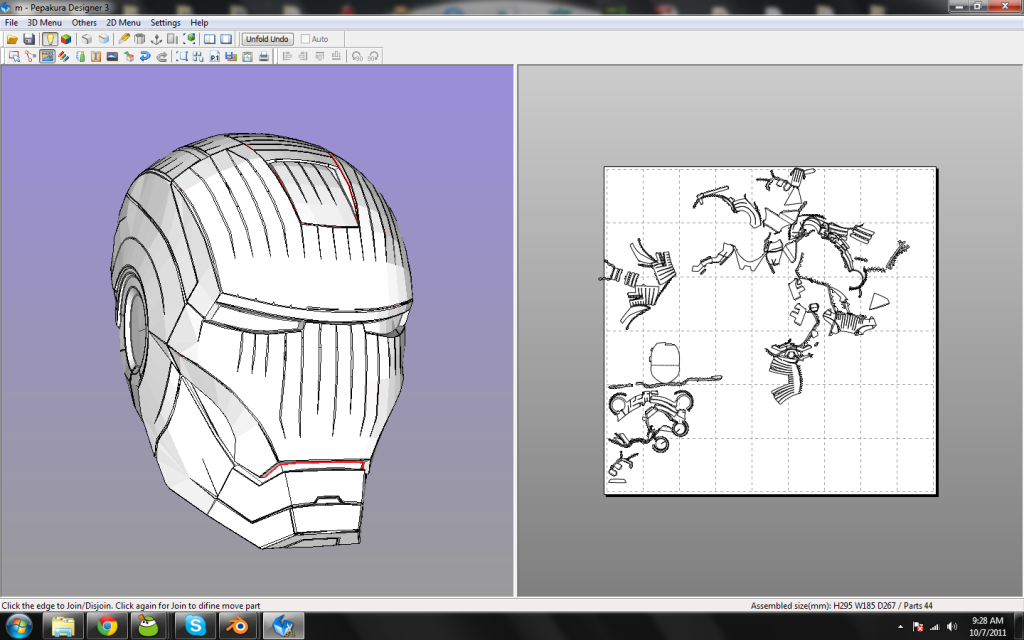Image resolution: width=1024 pixels, height=640 pixels.
Task: Click the green cube fit-view icon
Action: pos(189,39)
